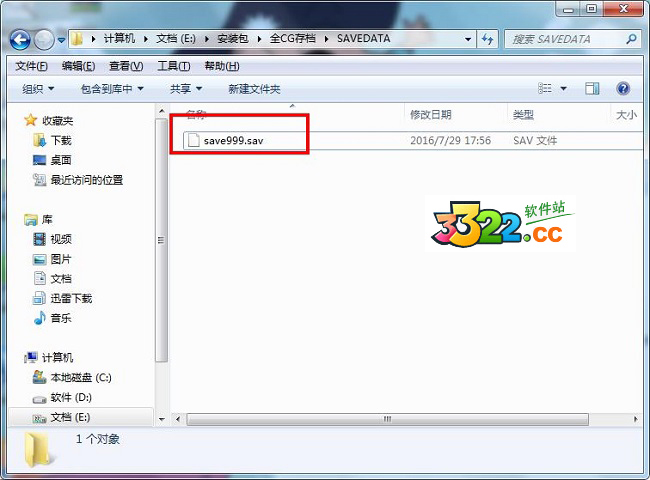650x480 pixels.
Task: Click the SAV 文件 type cell
Action: click(x=535, y=141)
